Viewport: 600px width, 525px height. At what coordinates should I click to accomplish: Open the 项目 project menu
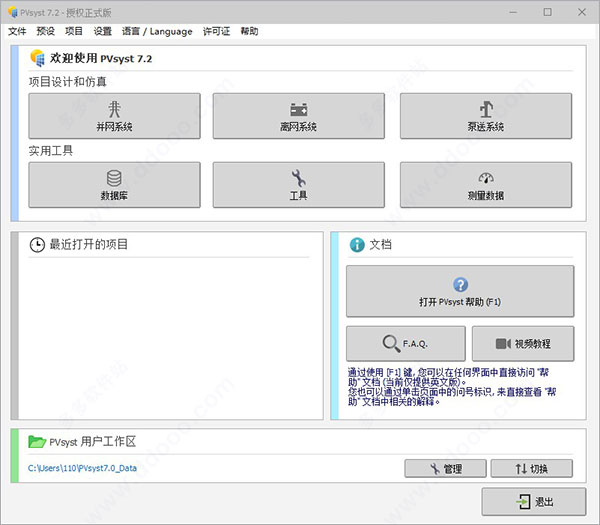[x=74, y=31]
